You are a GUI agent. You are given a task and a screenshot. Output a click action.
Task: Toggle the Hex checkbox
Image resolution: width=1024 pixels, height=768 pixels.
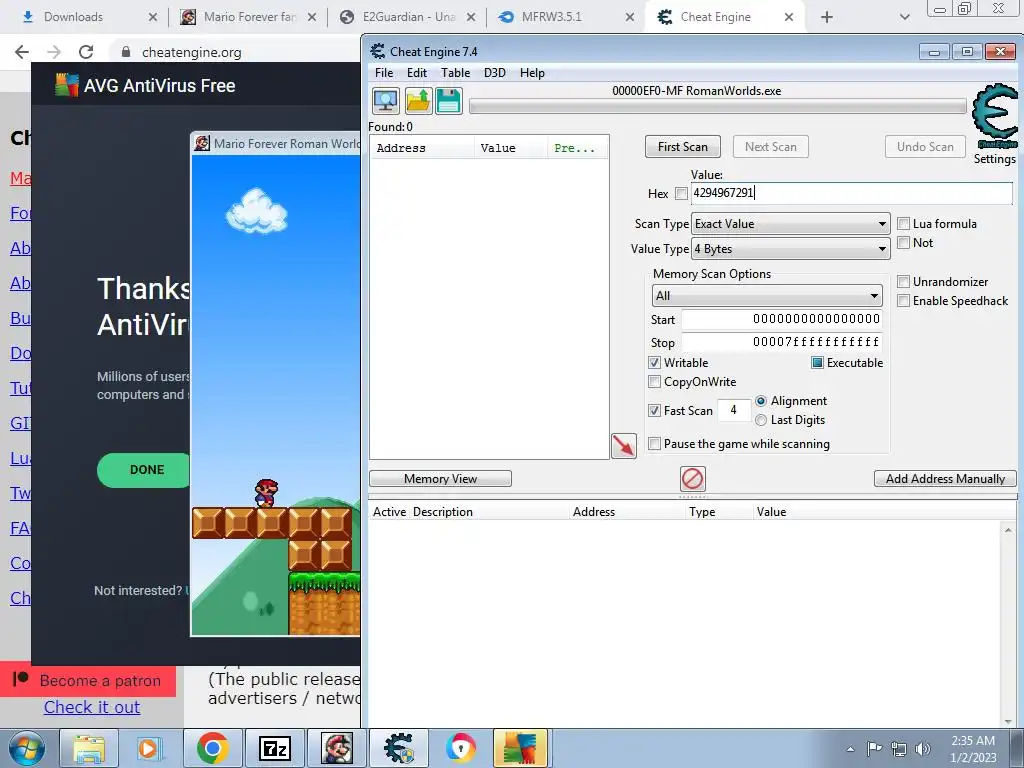tap(681, 193)
